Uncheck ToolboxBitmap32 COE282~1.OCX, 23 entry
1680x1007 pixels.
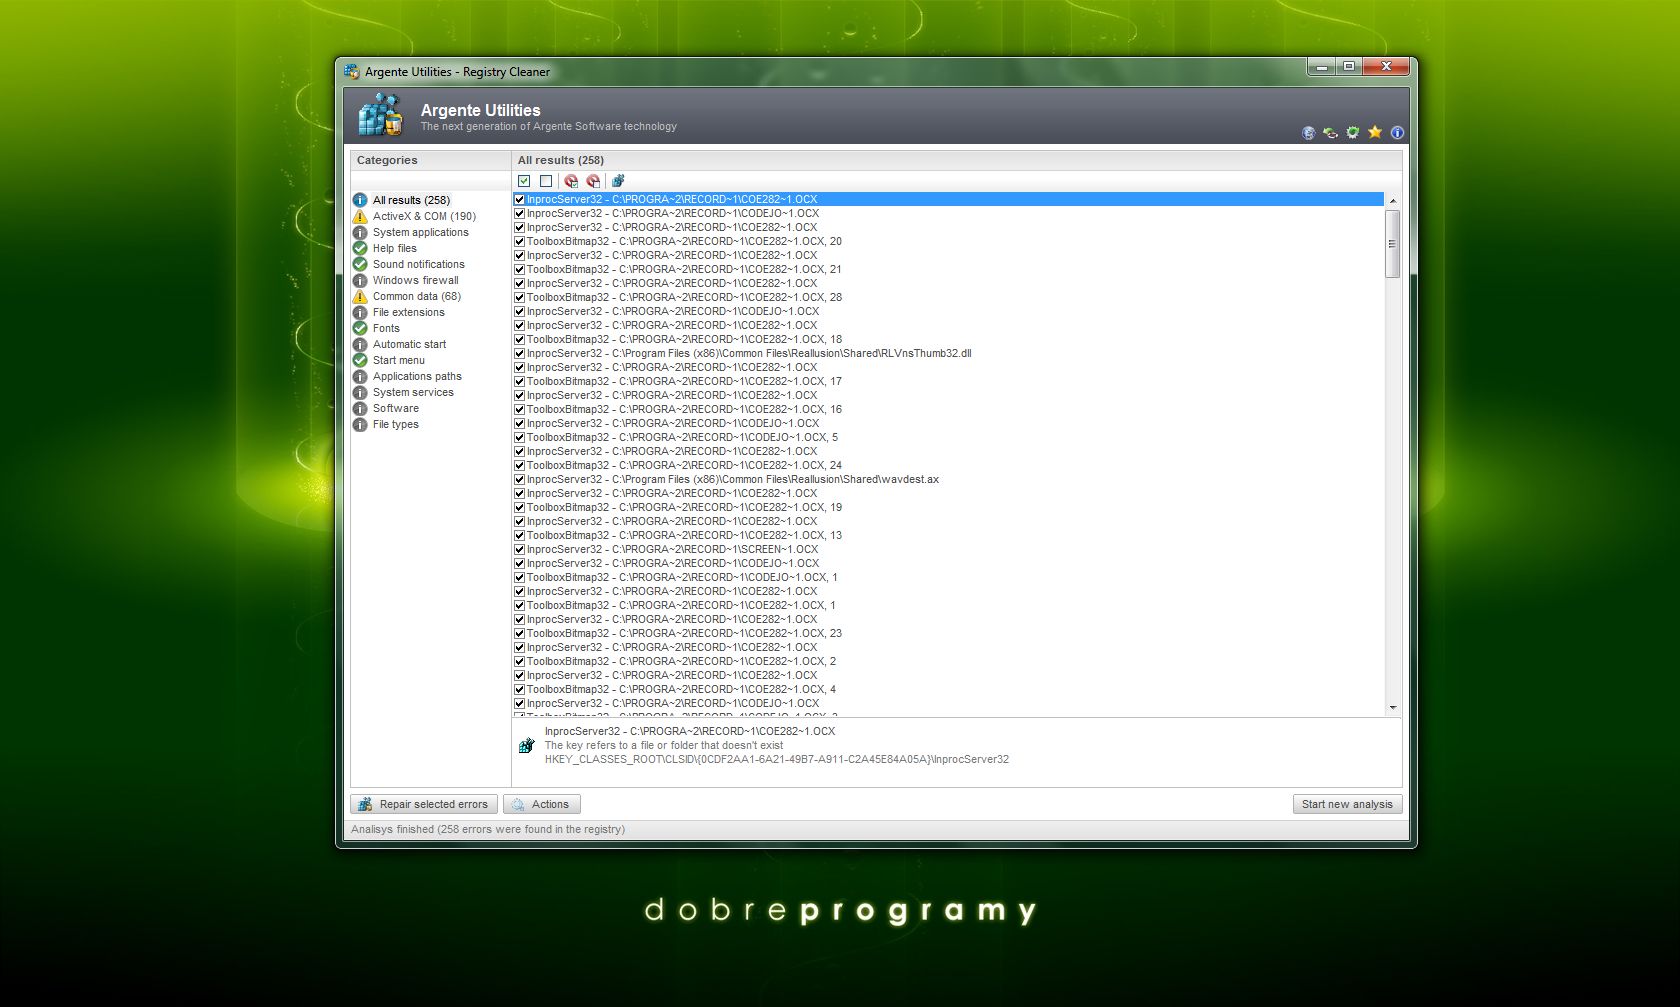point(519,633)
